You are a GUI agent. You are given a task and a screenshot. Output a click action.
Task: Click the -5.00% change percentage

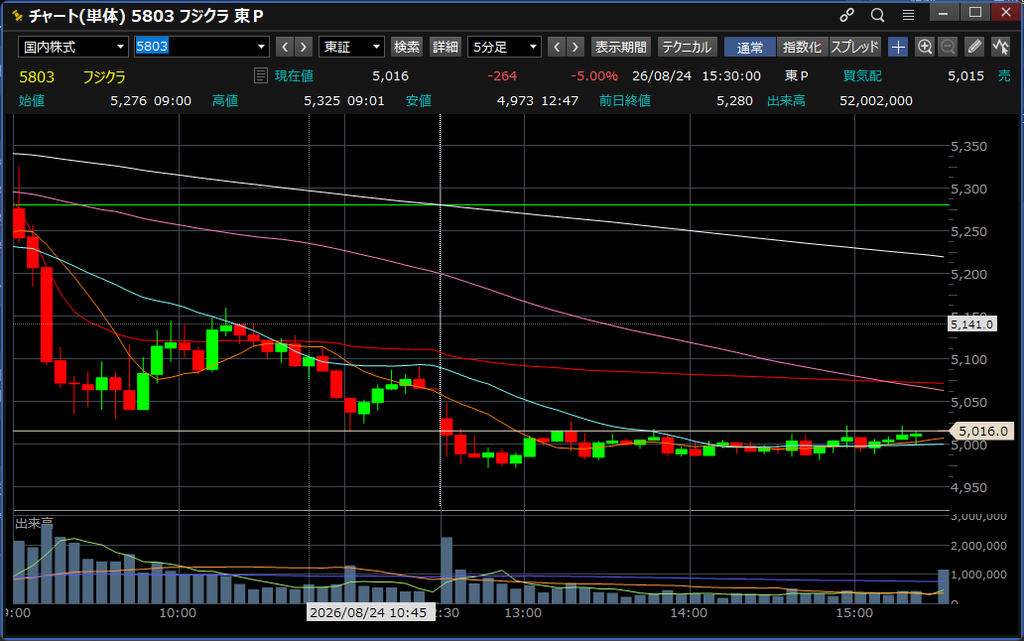[x=594, y=76]
